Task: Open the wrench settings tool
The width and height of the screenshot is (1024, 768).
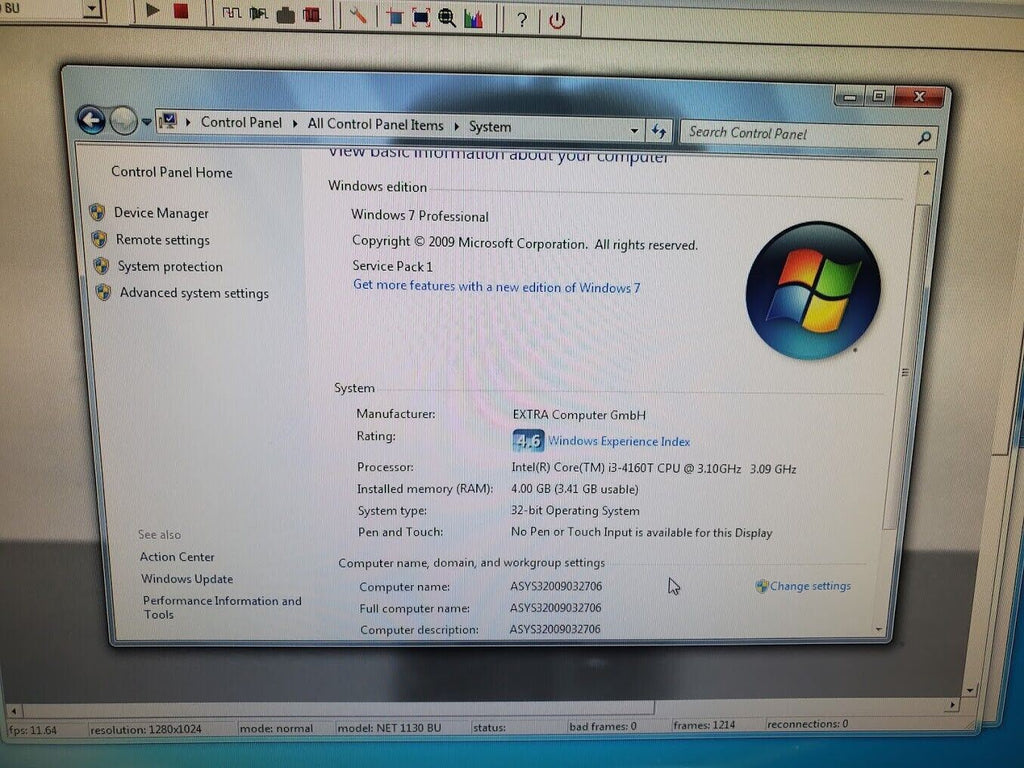Action: tap(357, 15)
